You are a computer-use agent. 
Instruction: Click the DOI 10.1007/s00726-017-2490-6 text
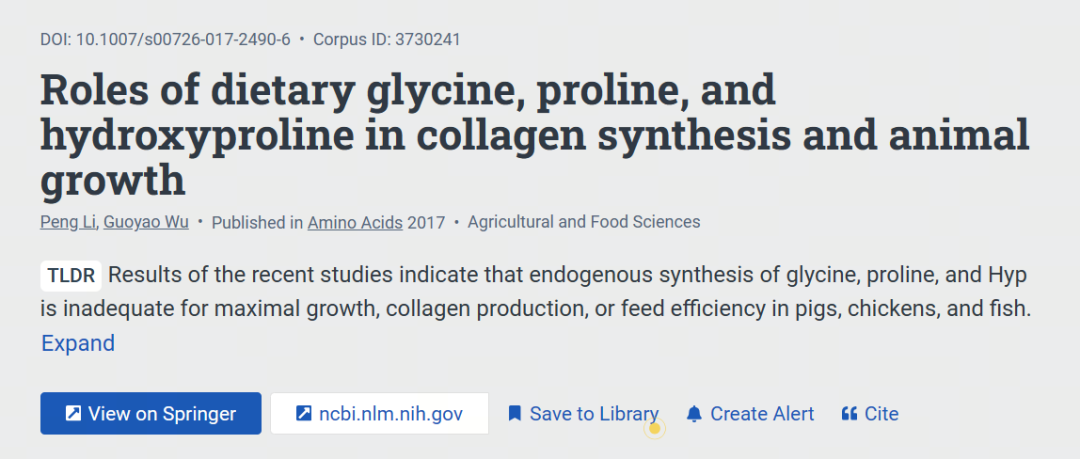click(x=165, y=39)
